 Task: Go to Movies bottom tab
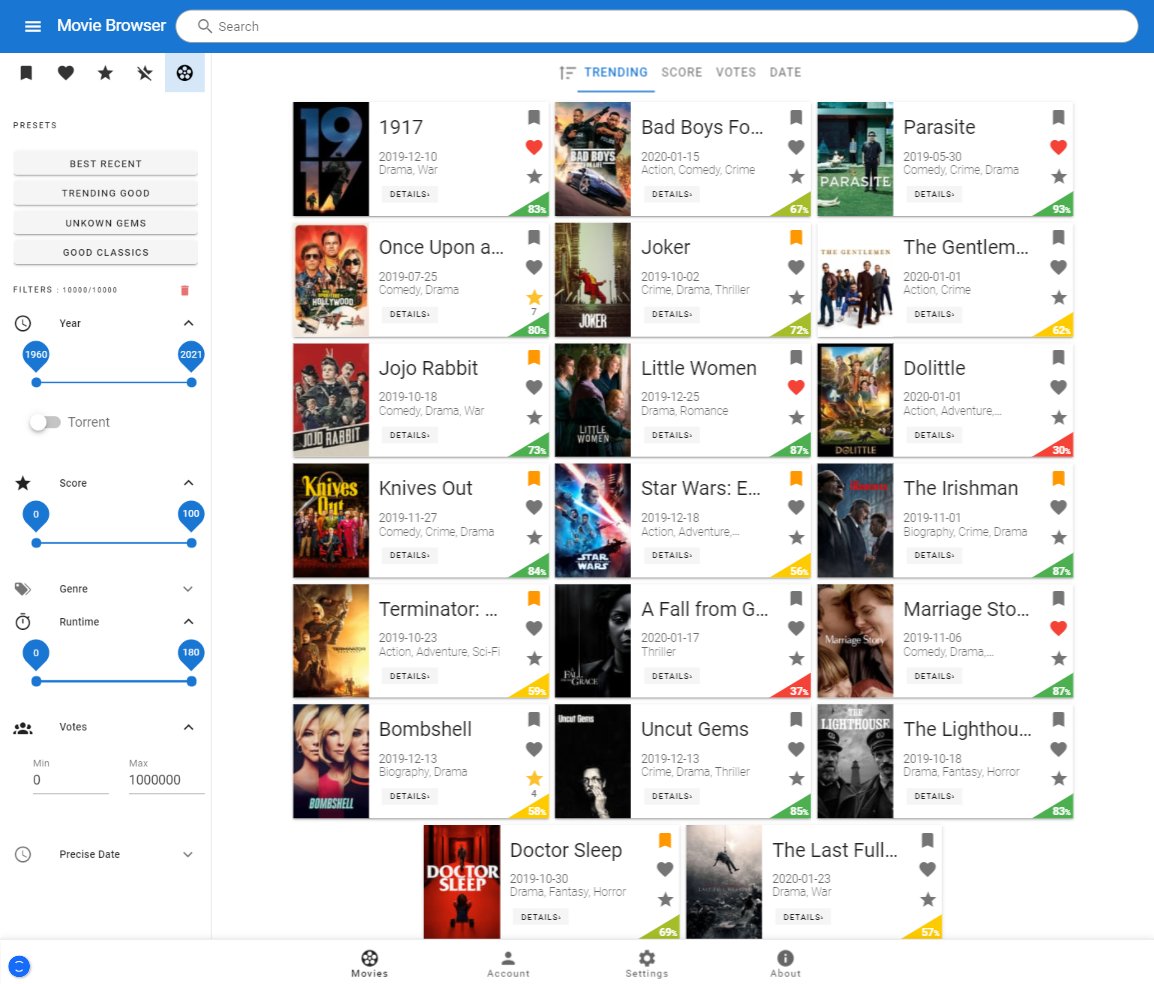click(x=369, y=964)
